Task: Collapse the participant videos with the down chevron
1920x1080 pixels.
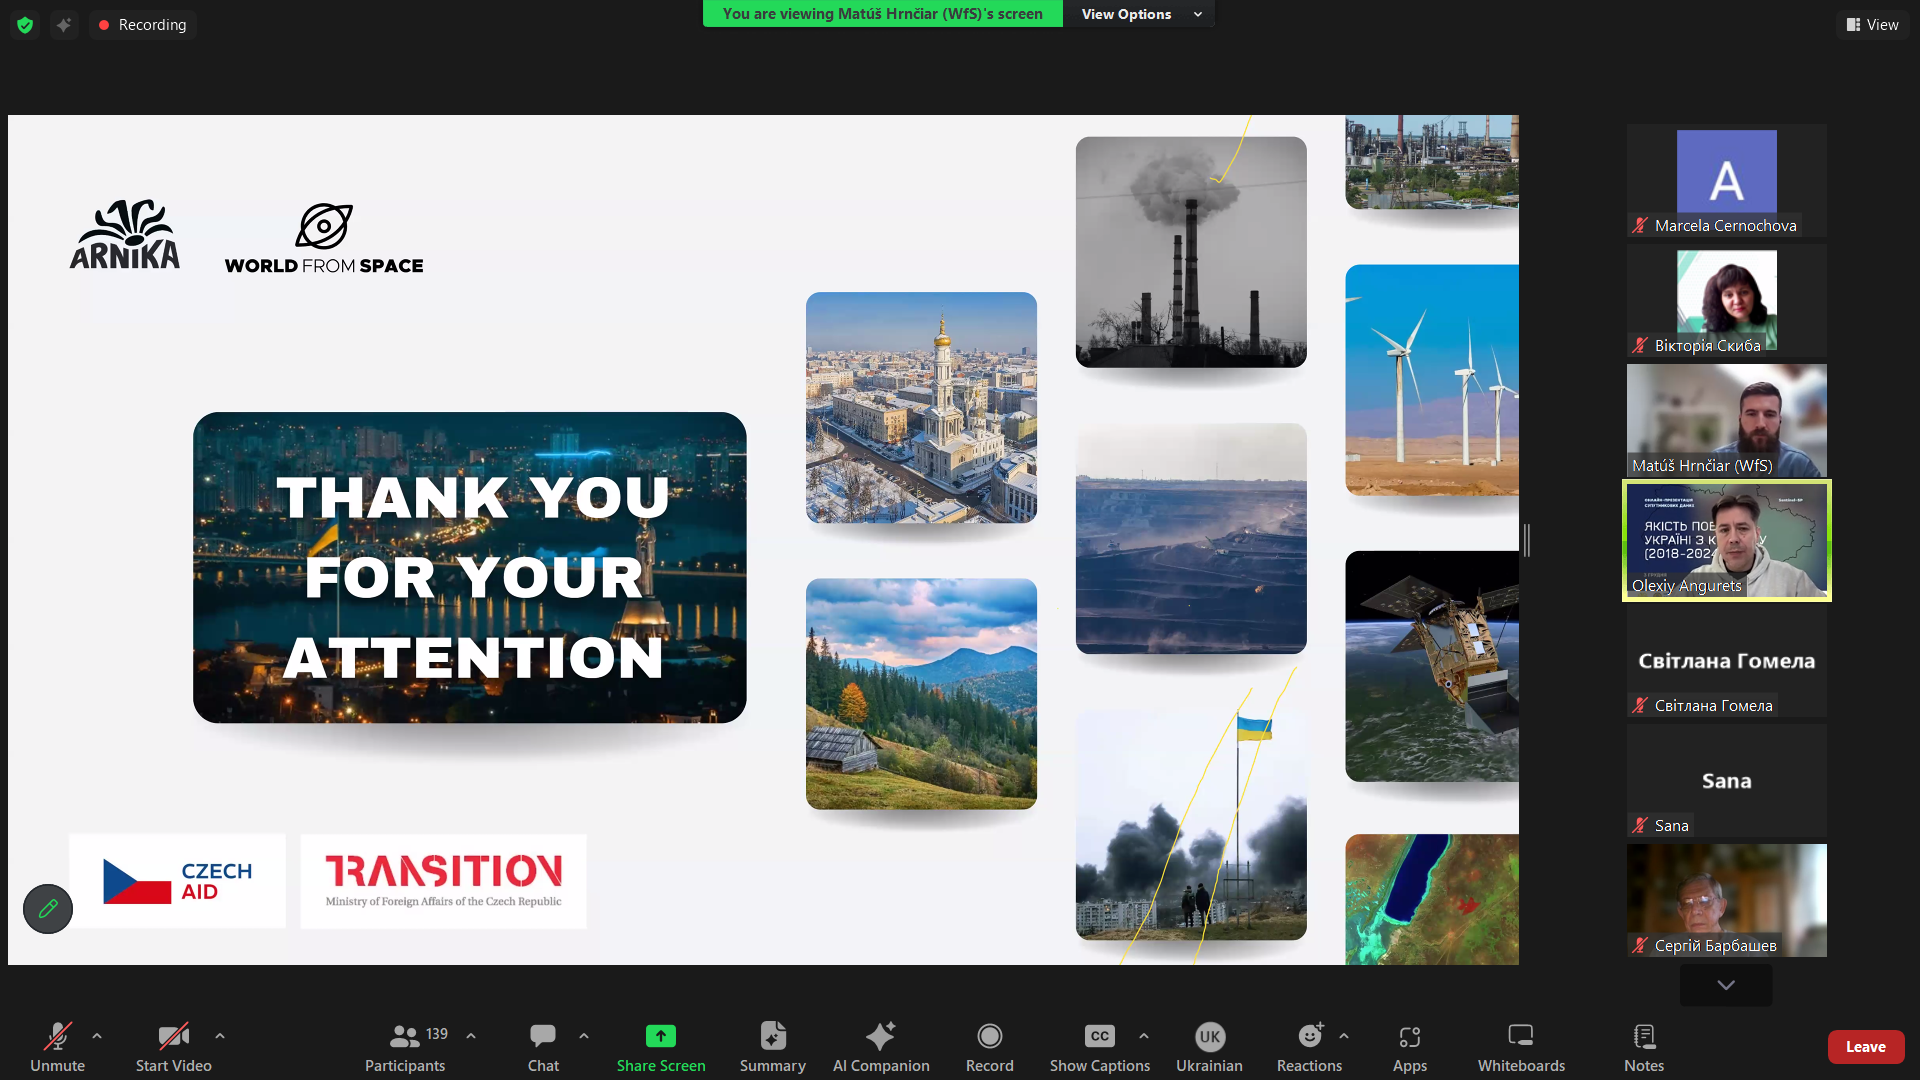Action: (x=1725, y=985)
